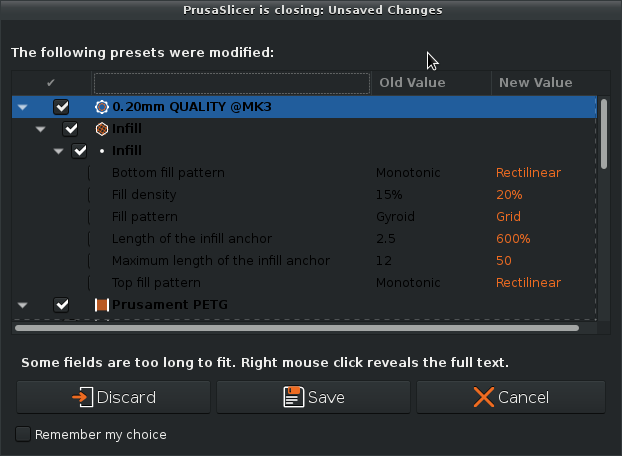Click old value 12 for maximum anchor length
Image resolution: width=622 pixels, height=456 pixels.
coord(384,261)
